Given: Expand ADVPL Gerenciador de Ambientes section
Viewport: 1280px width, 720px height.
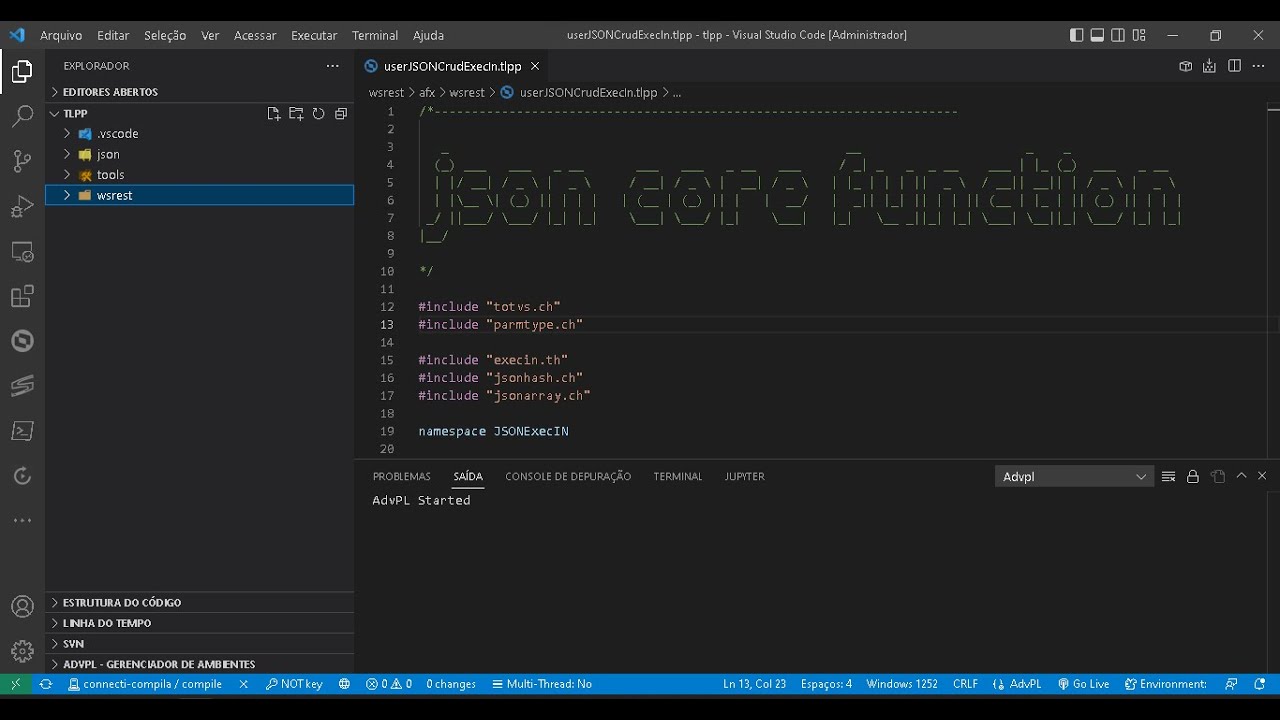Looking at the screenshot, I should click(199, 664).
